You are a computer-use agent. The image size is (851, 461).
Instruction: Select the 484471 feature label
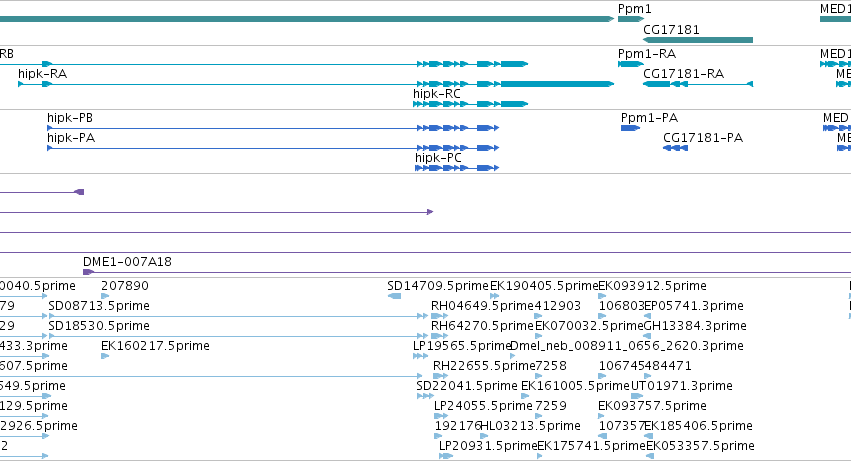668,366
